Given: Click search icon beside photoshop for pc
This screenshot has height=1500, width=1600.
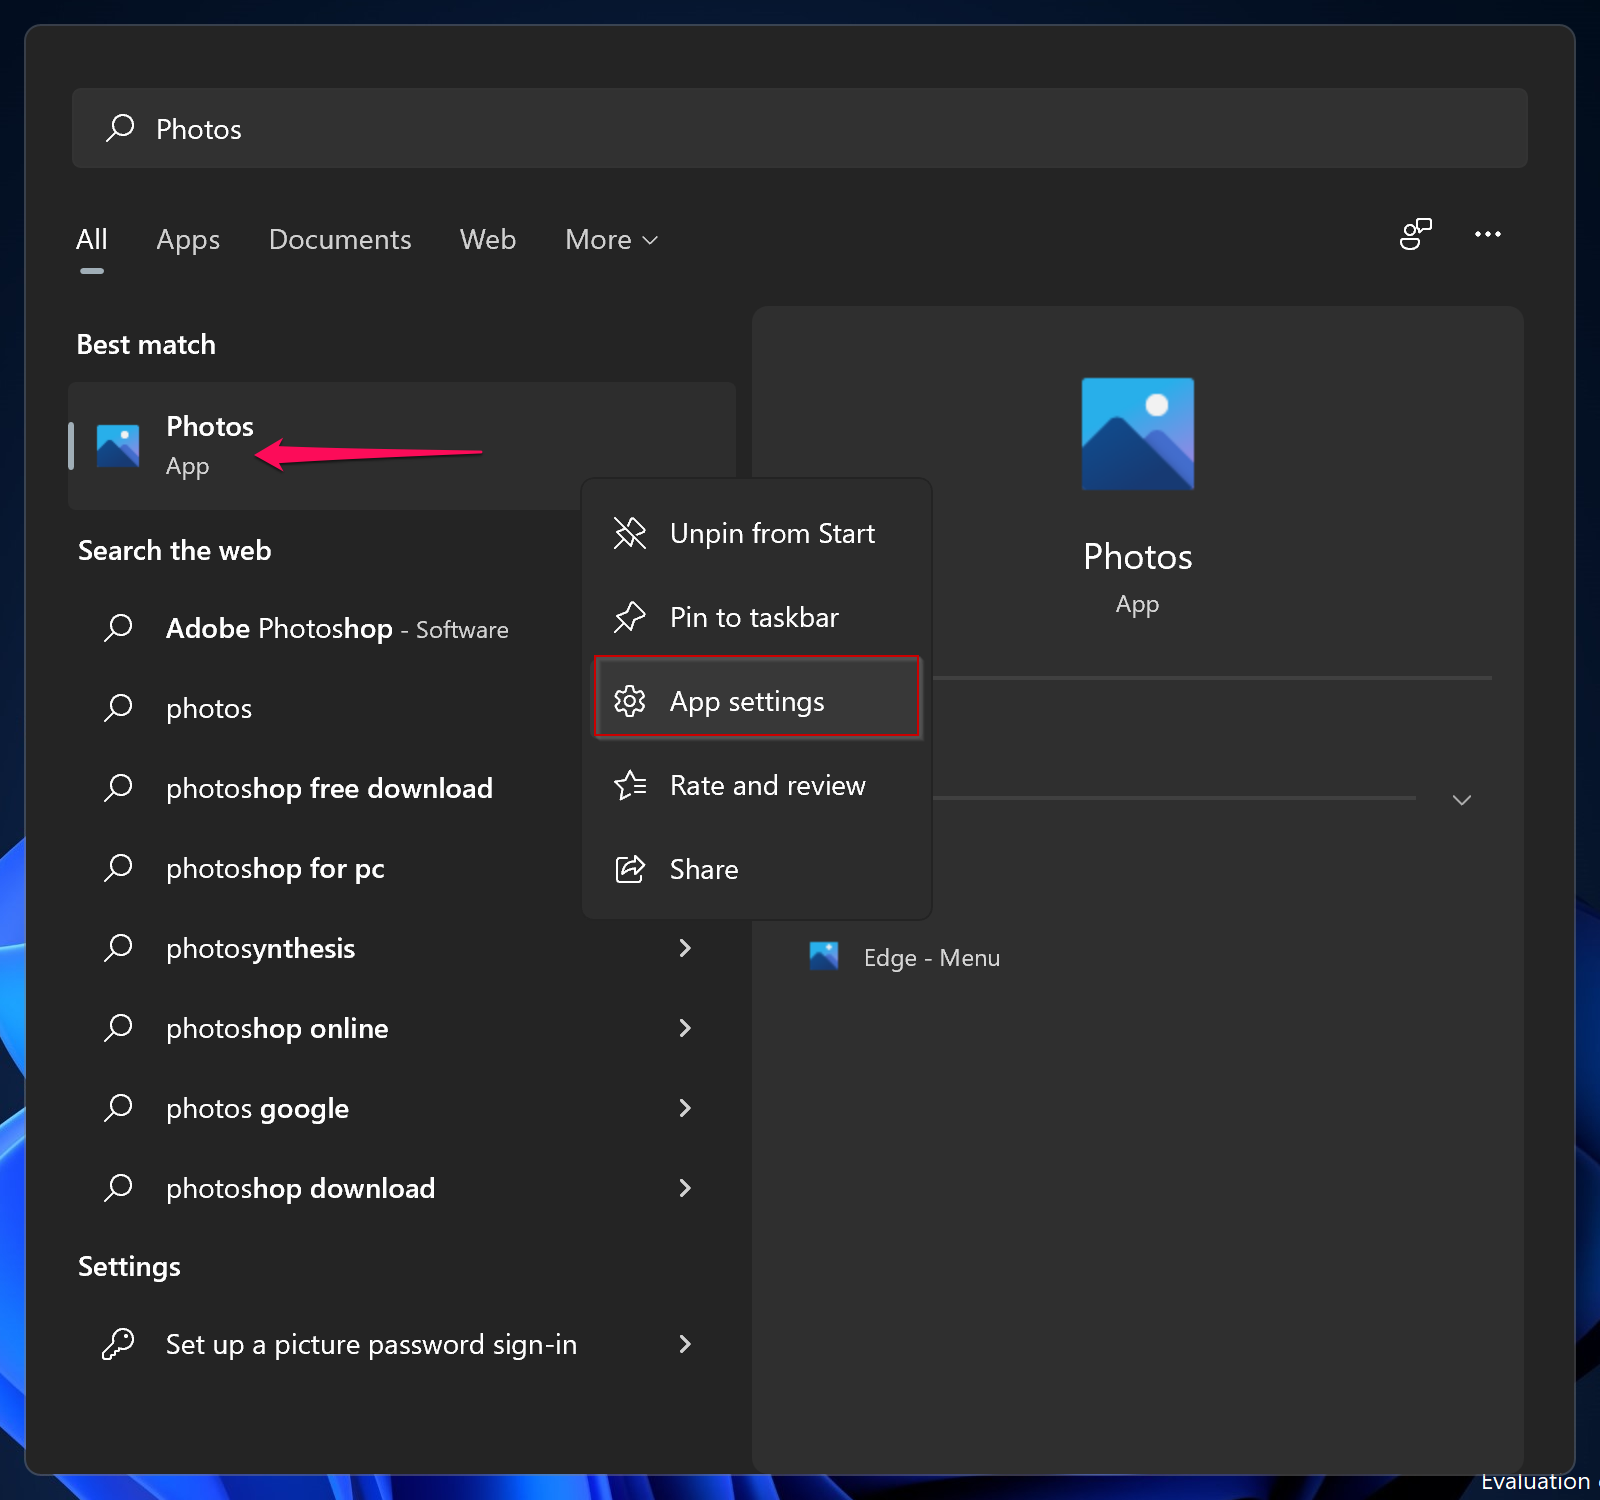Looking at the screenshot, I should [x=119, y=867].
